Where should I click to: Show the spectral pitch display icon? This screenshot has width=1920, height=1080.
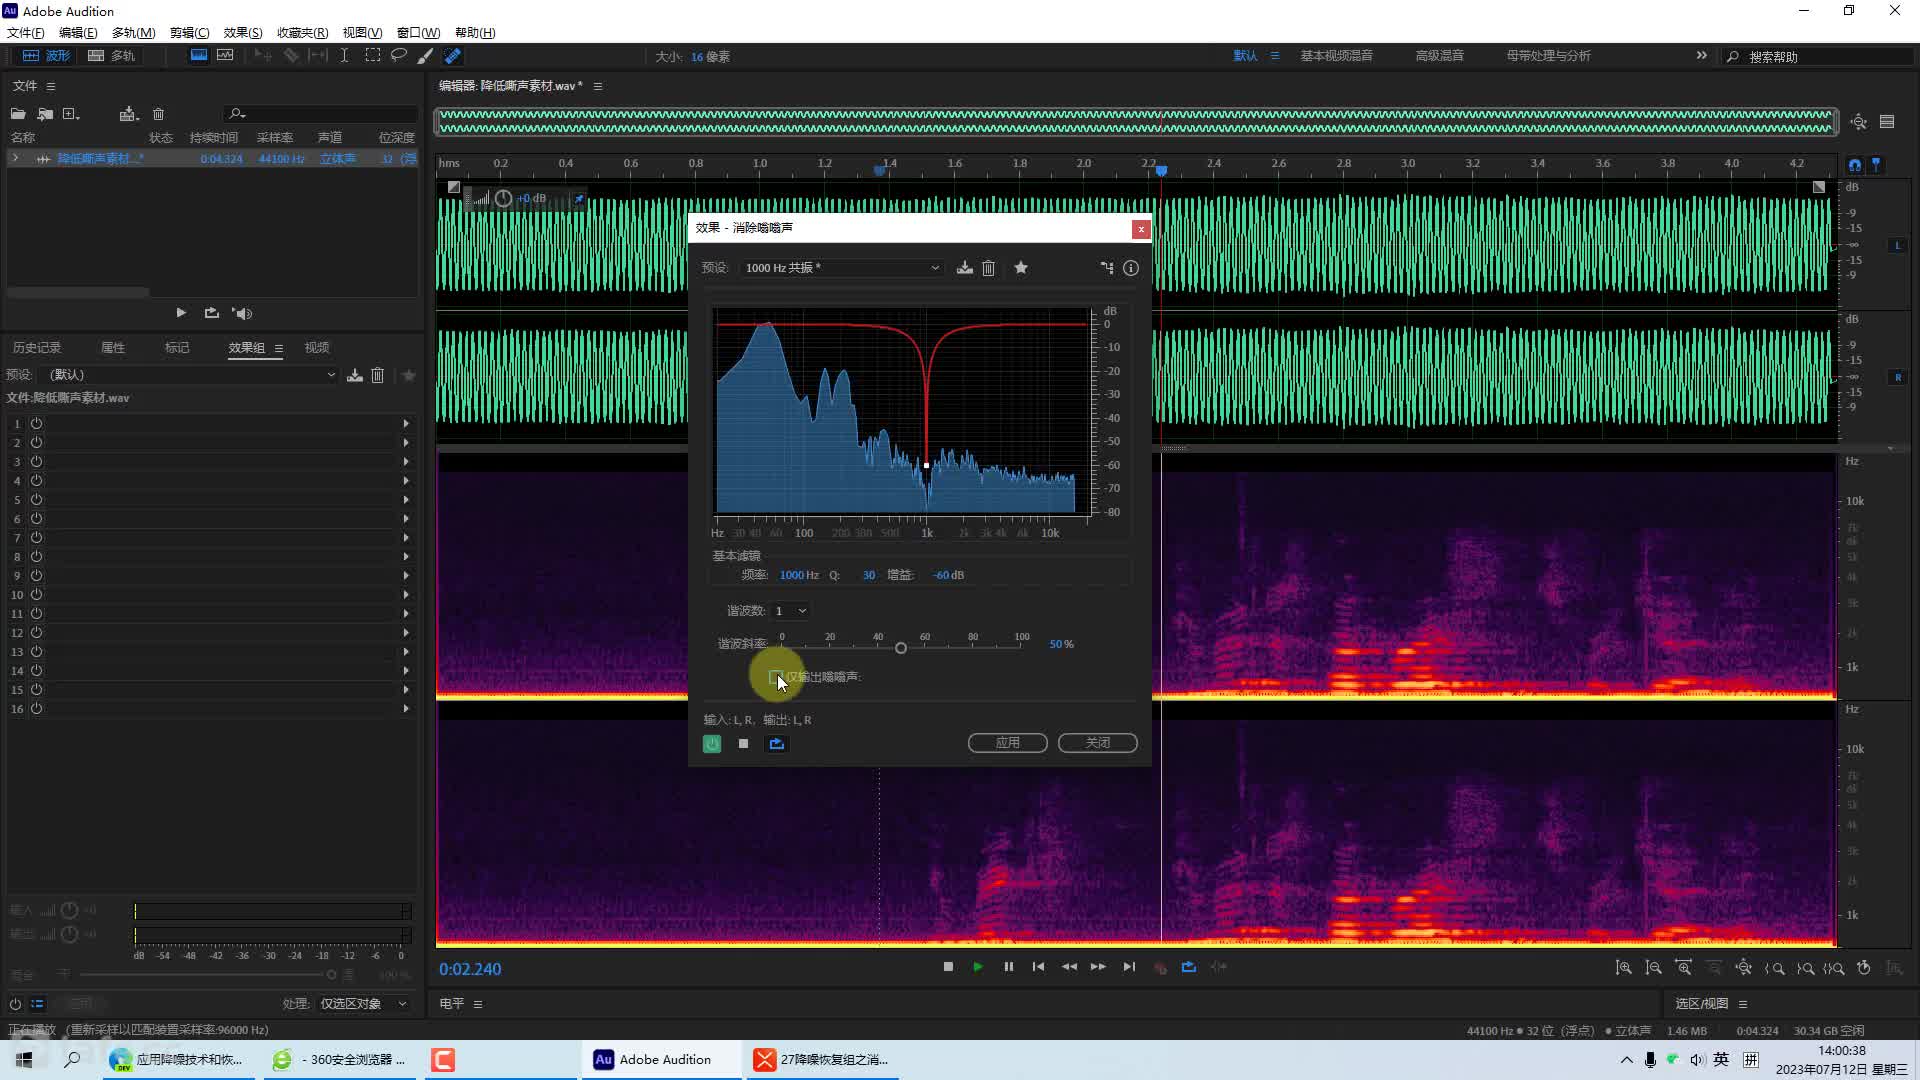(x=225, y=56)
